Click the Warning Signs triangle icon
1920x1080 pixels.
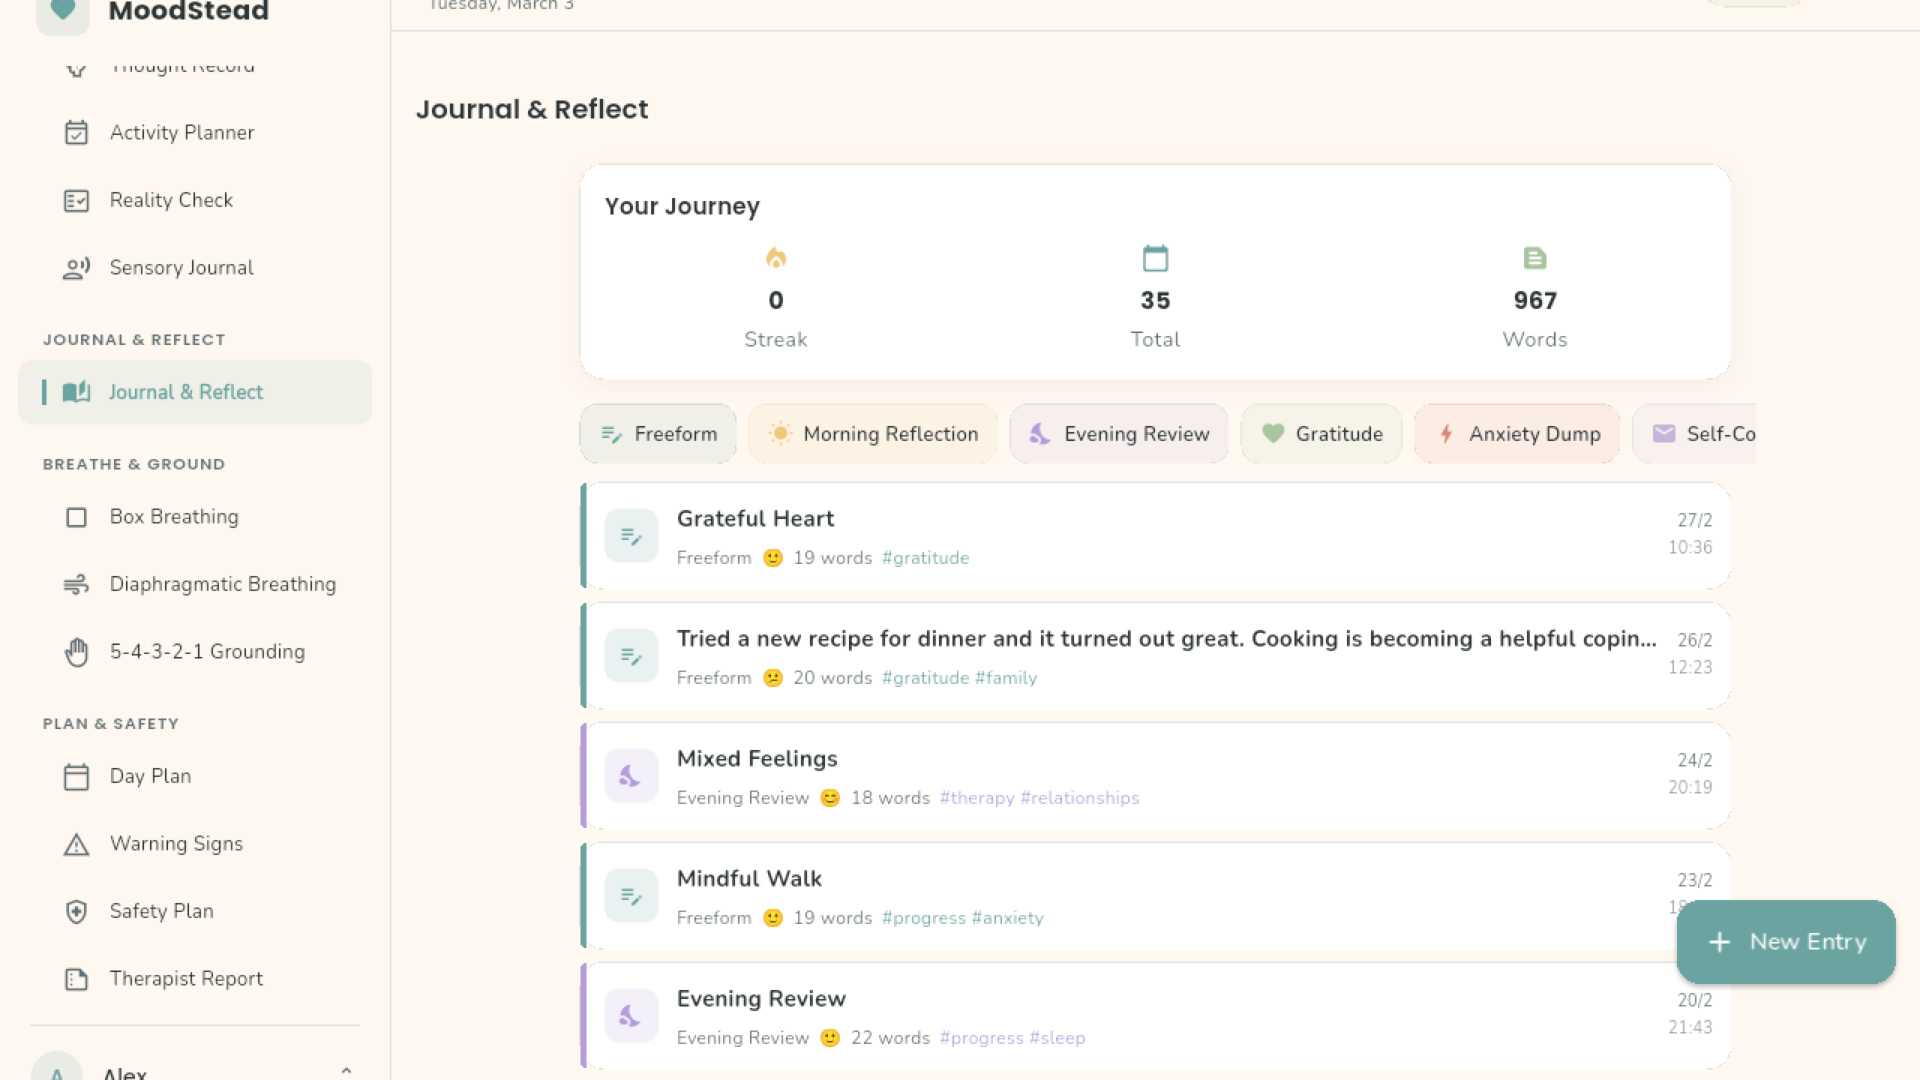tap(76, 845)
